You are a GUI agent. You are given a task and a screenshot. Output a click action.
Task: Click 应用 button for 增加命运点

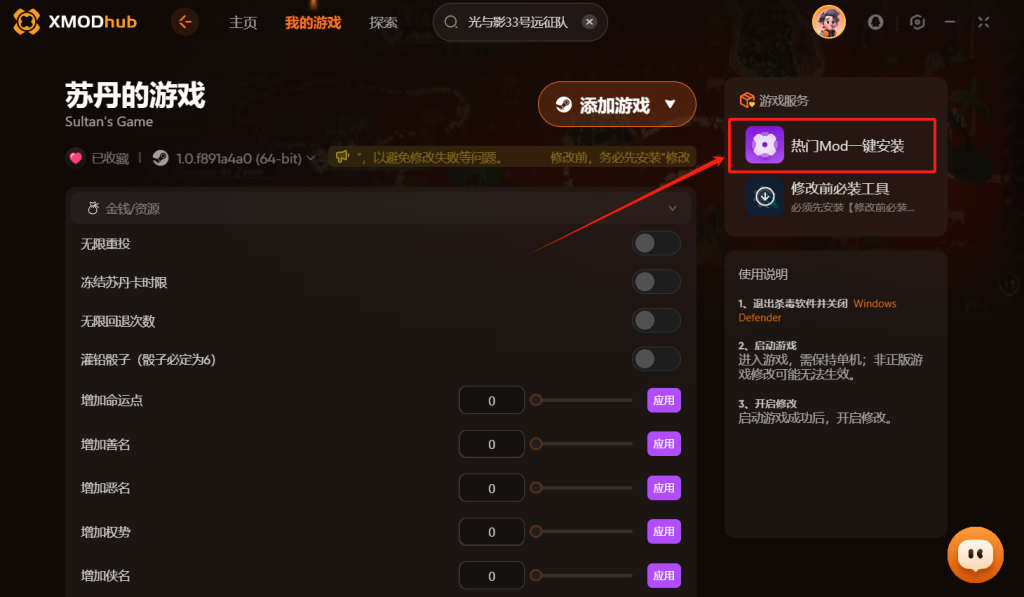click(664, 400)
